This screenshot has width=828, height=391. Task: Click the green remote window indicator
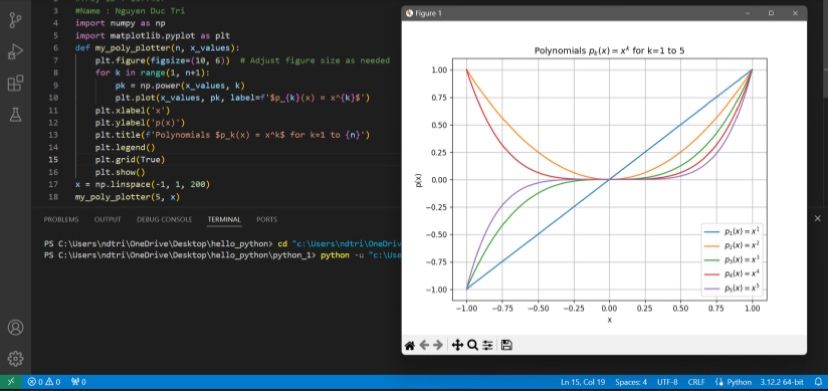click(x=11, y=381)
